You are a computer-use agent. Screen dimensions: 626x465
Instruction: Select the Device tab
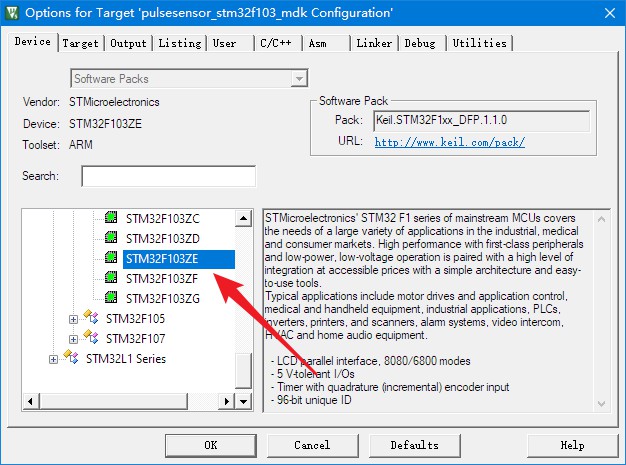pyautogui.click(x=33, y=42)
